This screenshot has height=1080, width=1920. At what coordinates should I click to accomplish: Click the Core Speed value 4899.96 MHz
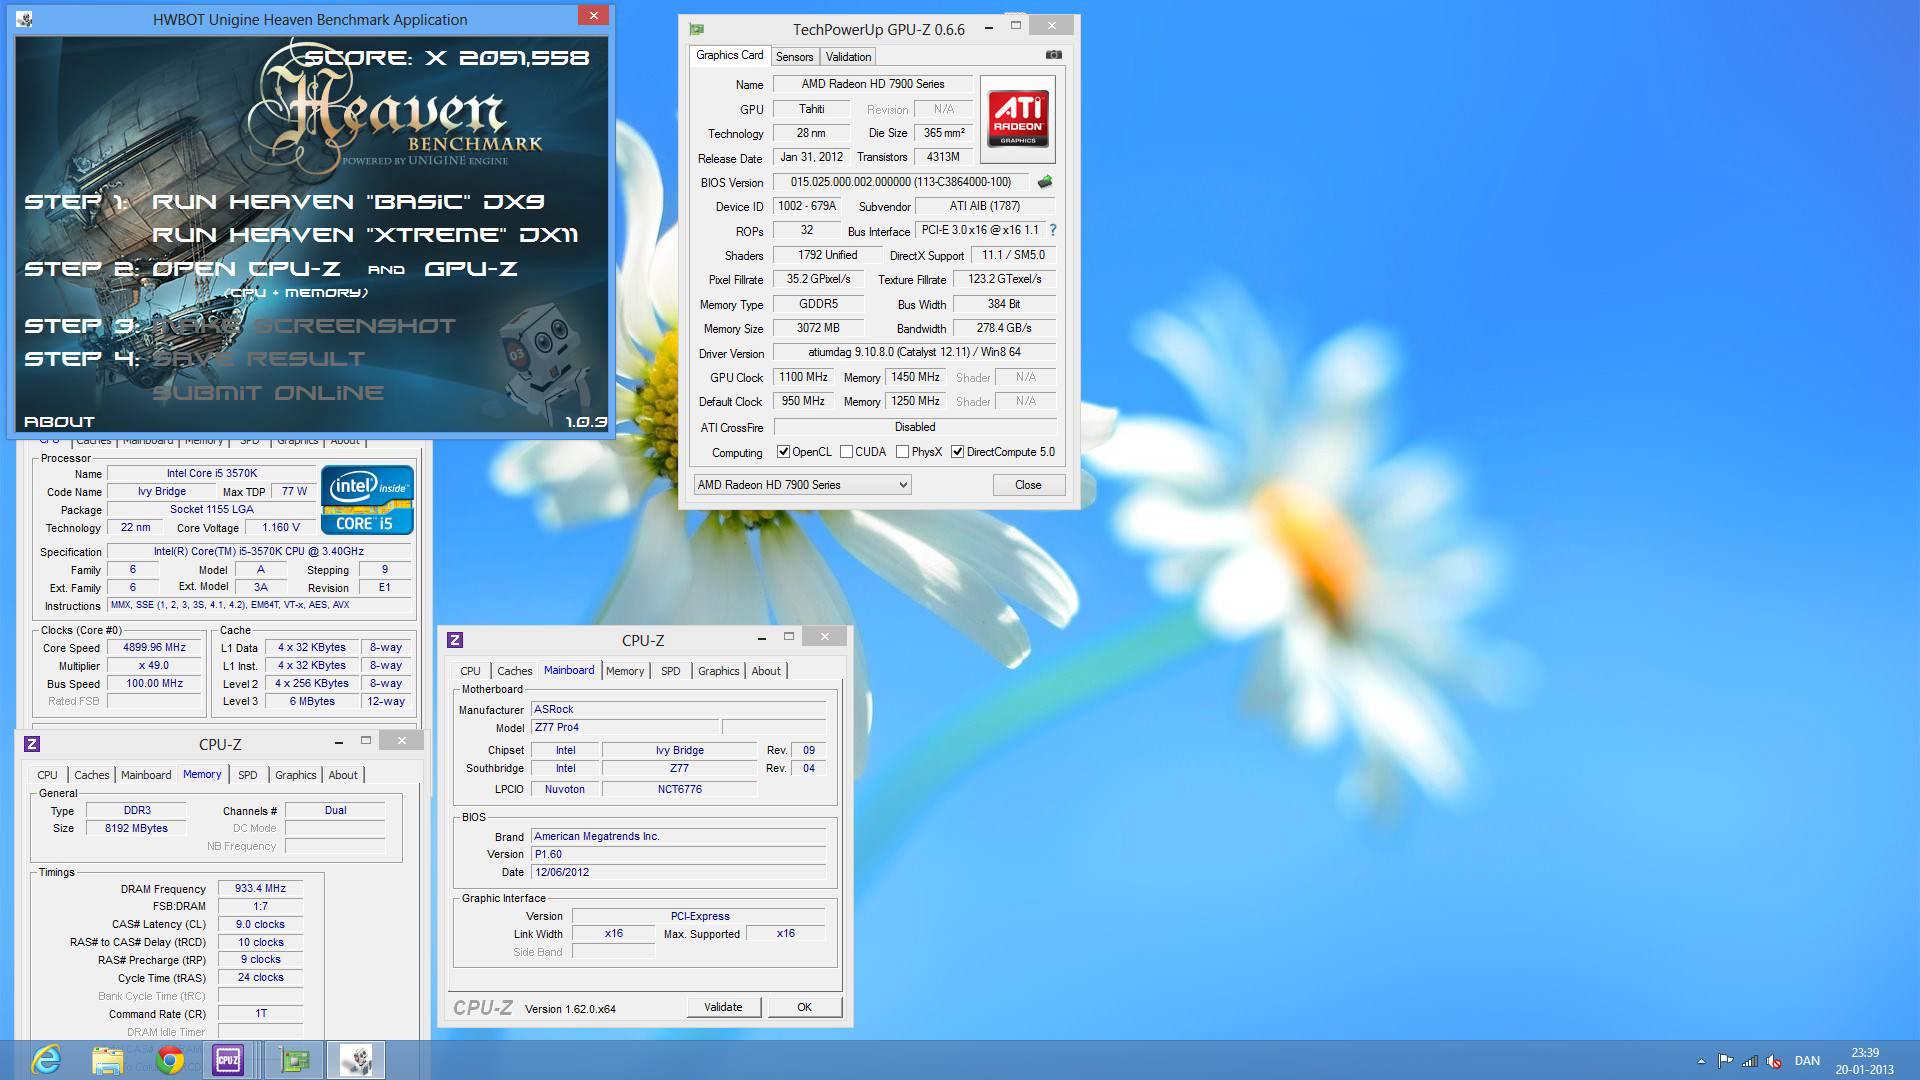[x=154, y=647]
